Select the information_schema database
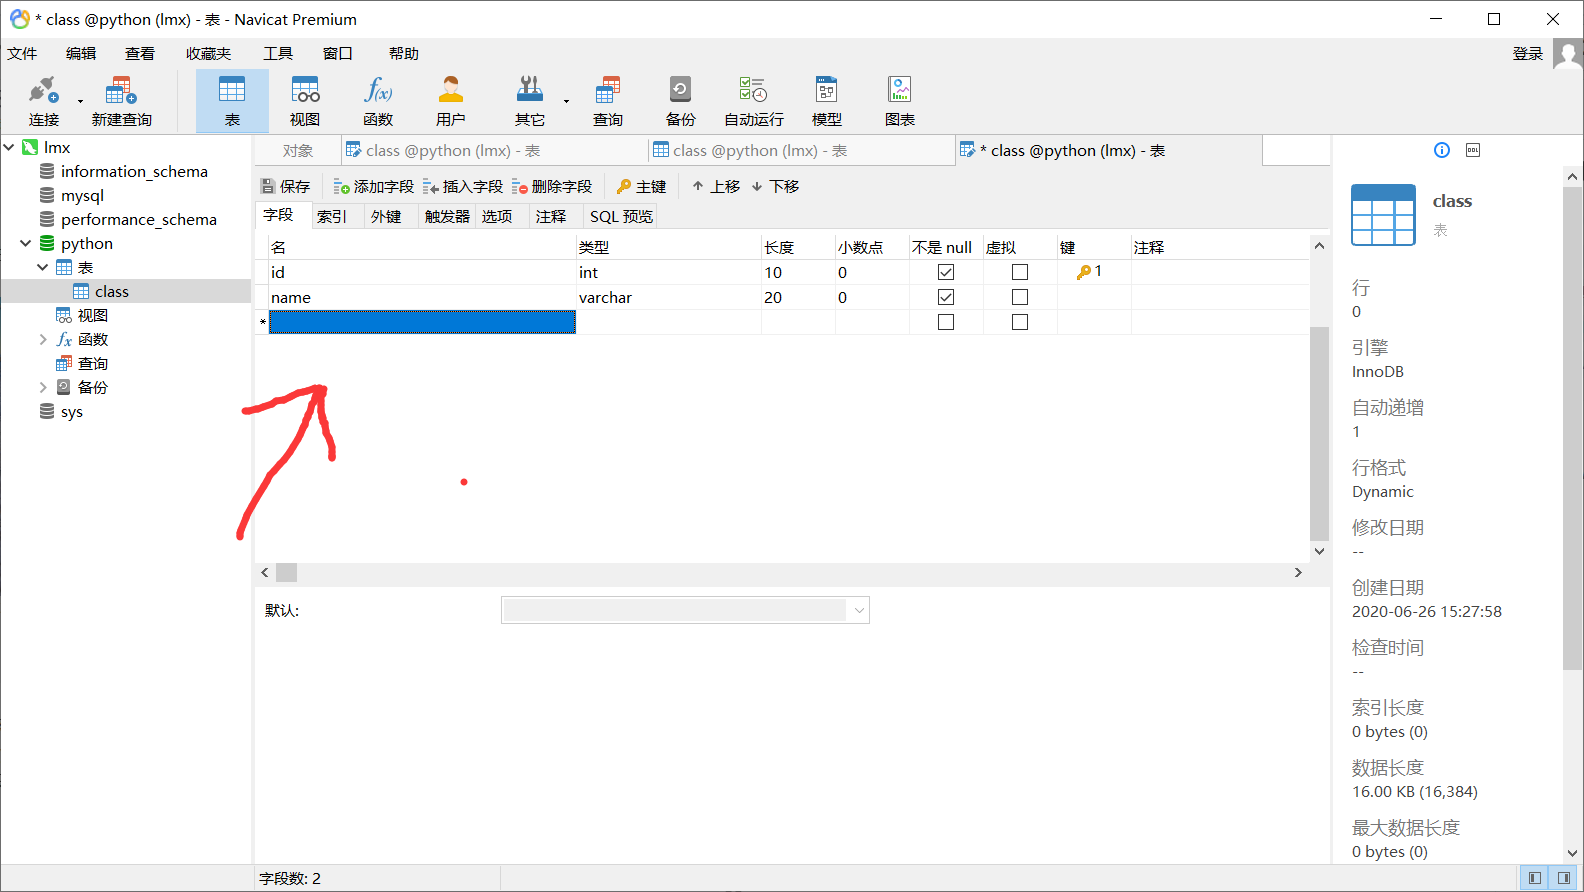The image size is (1584, 892). [134, 171]
